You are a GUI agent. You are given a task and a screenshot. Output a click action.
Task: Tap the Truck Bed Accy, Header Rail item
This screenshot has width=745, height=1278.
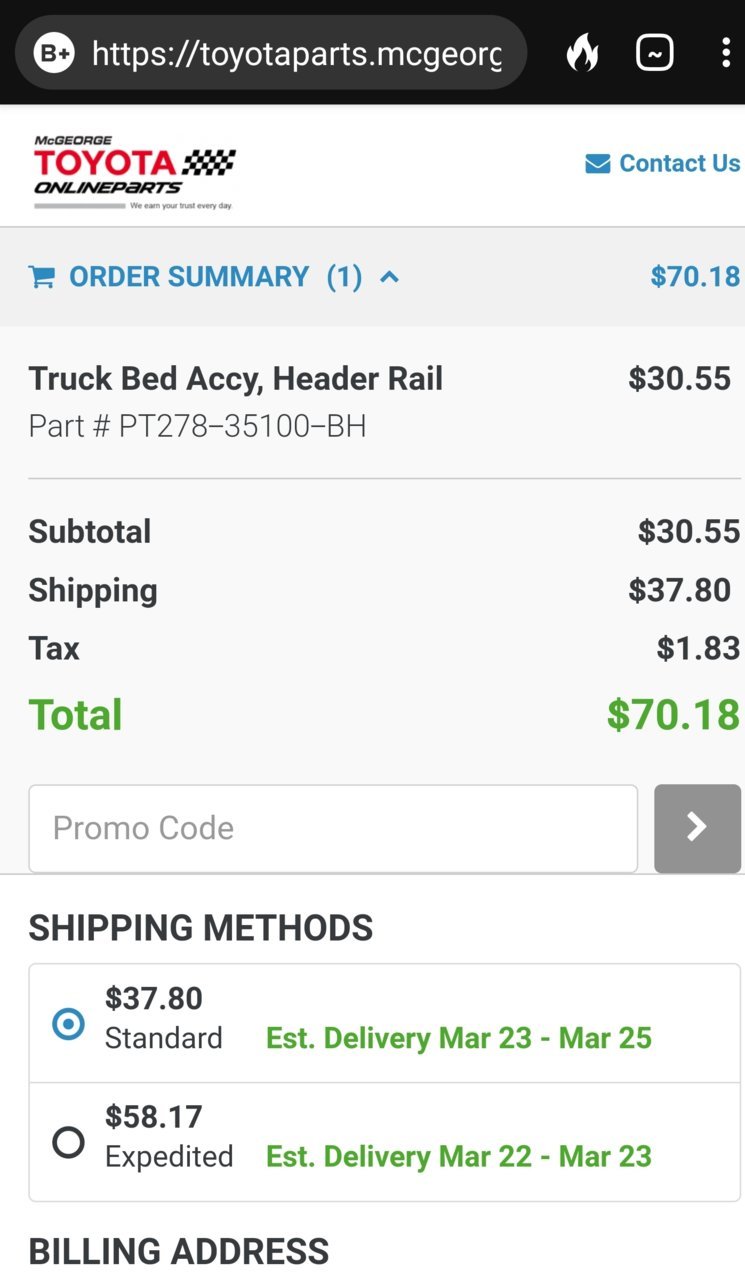[x=236, y=379]
